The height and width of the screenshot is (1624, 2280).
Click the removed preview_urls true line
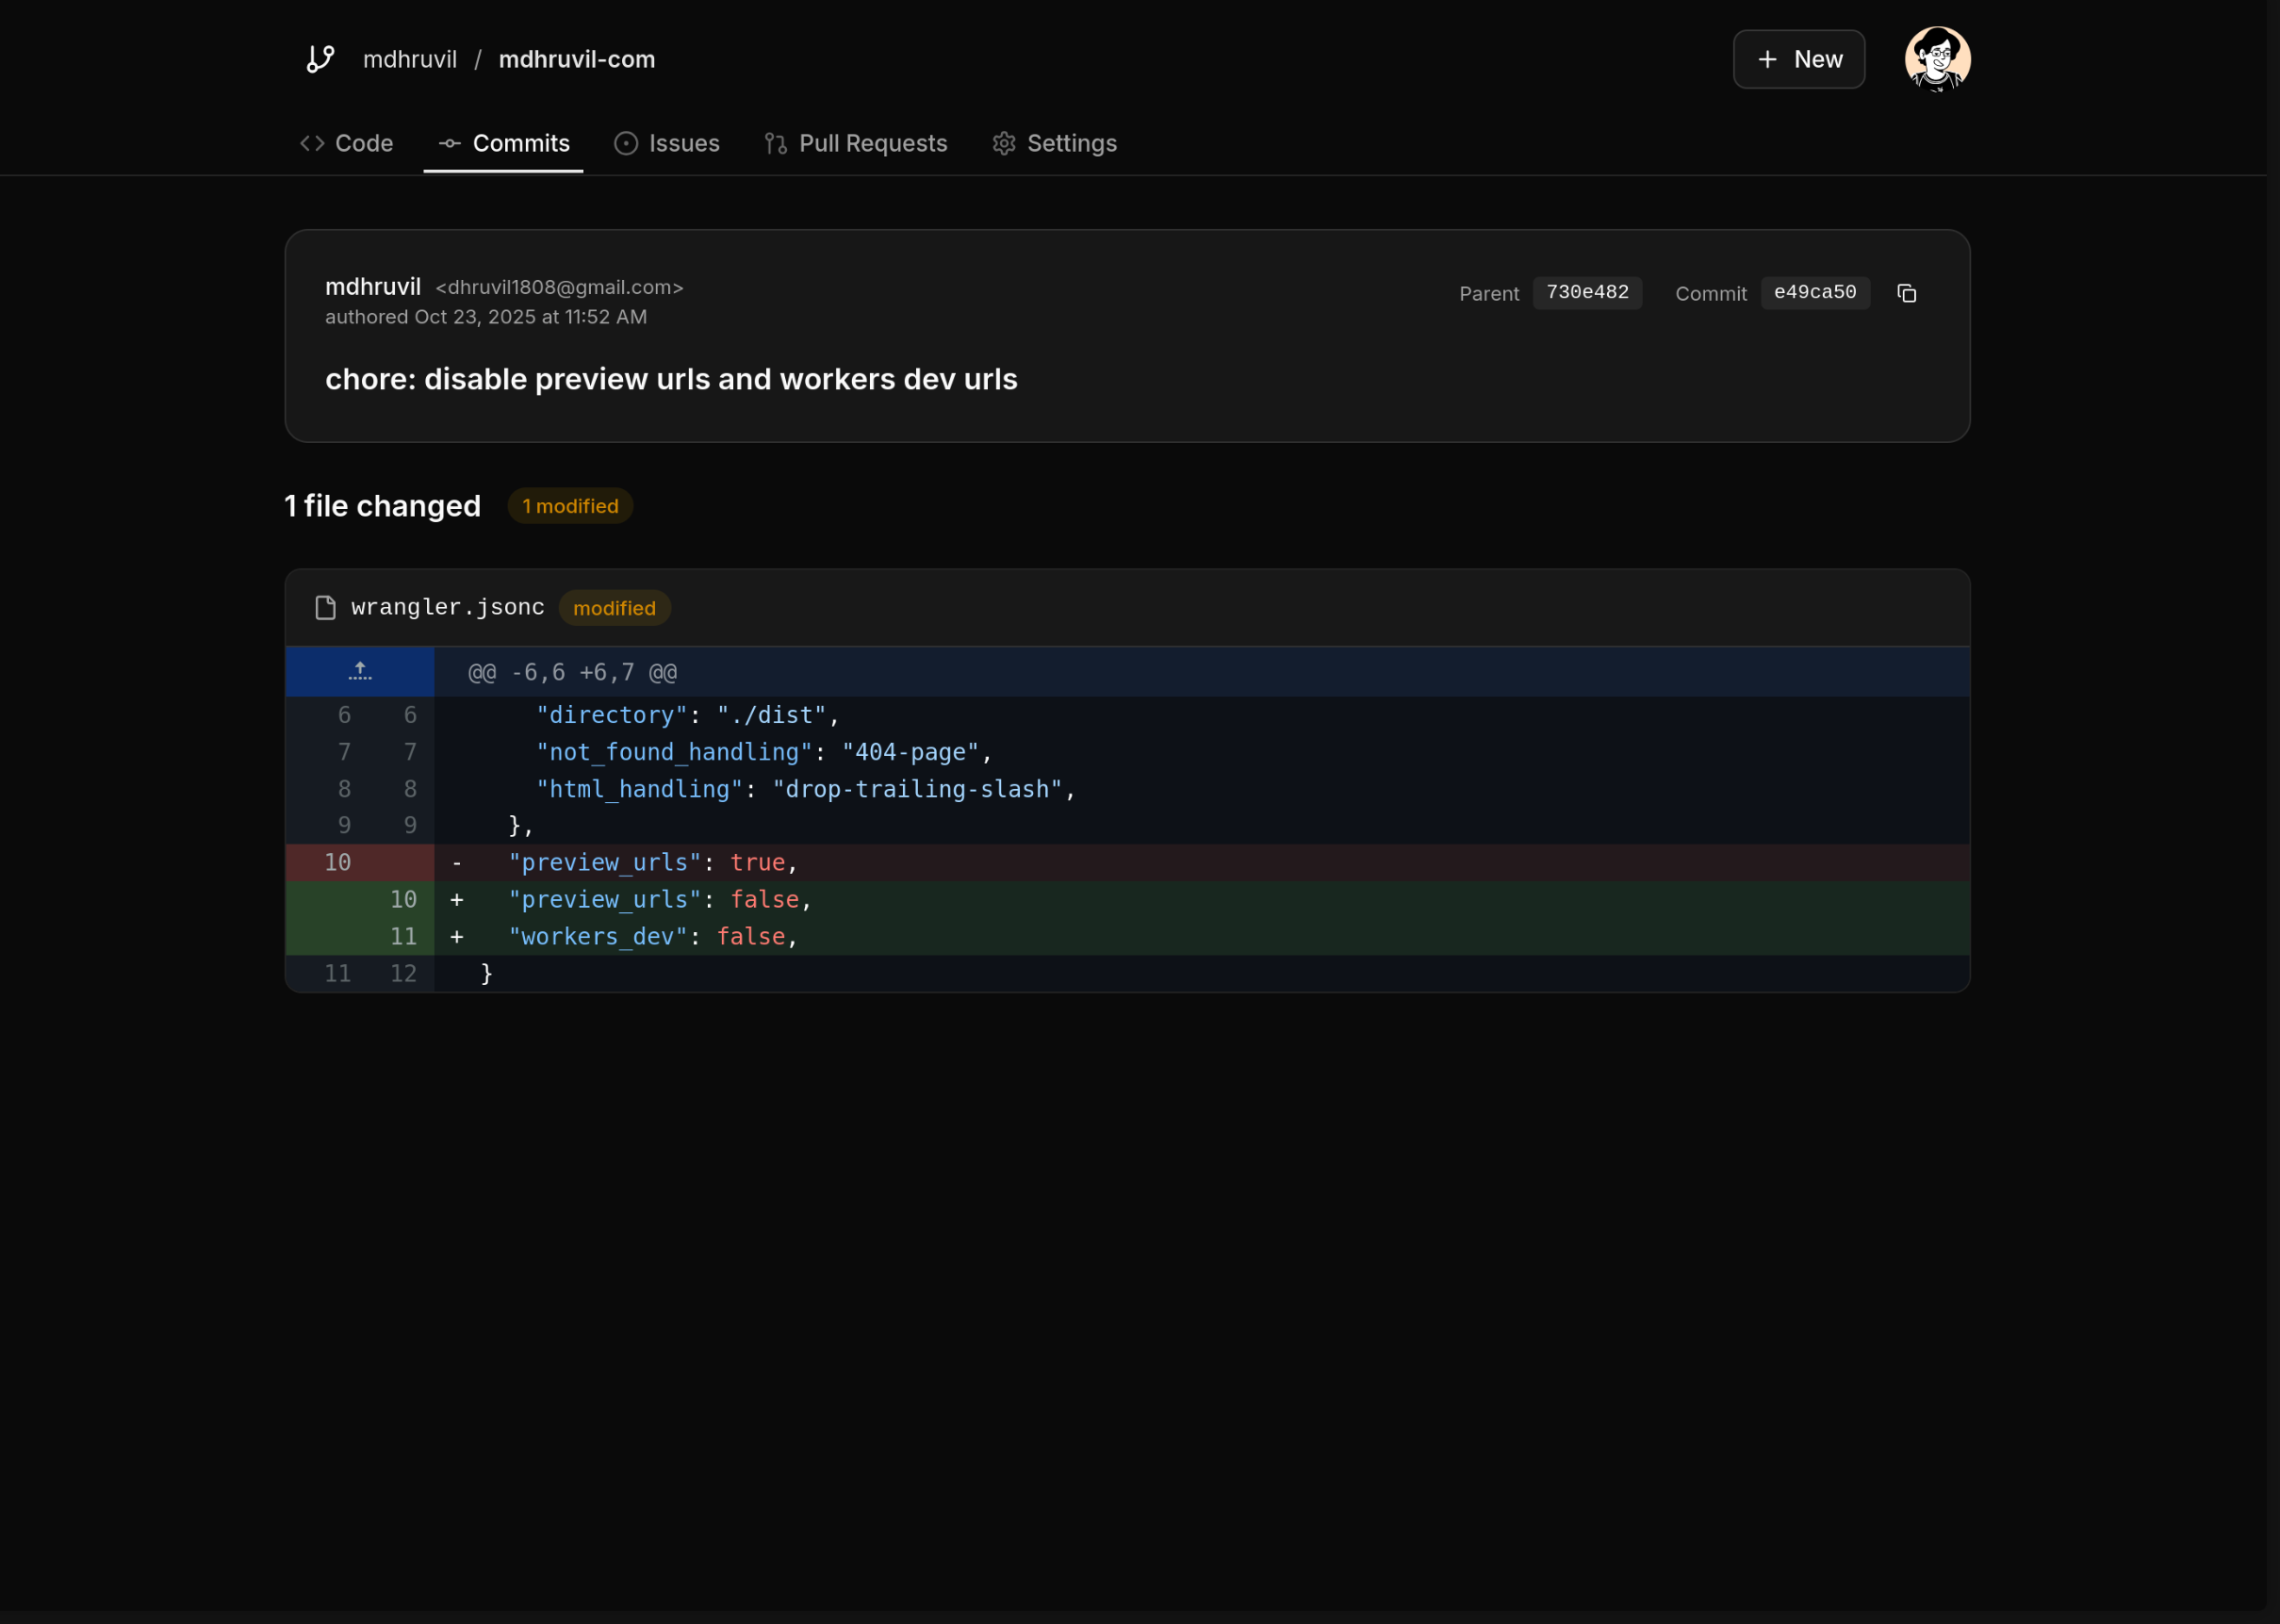(652, 862)
